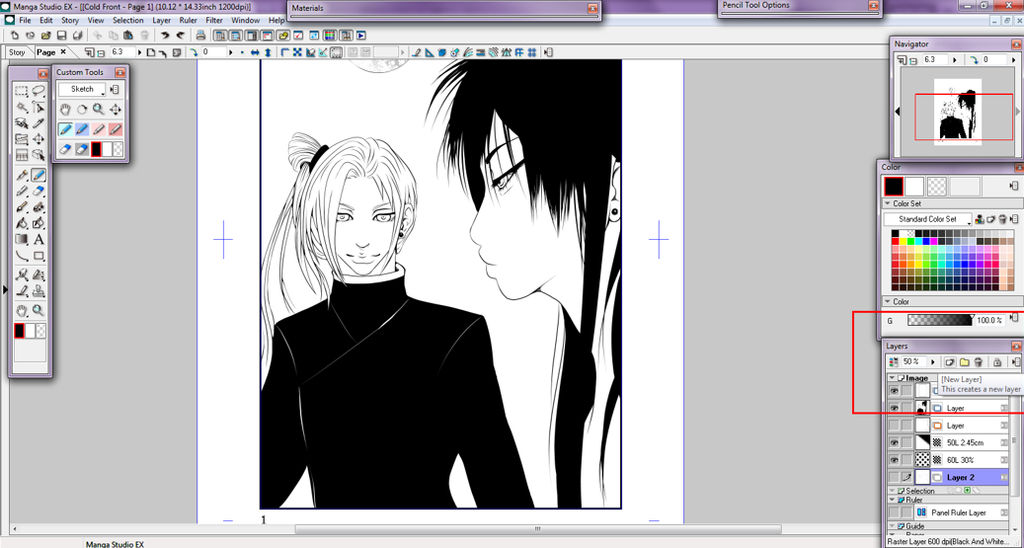Select the lasso selection tool
Image resolution: width=1024 pixels, height=548 pixels.
(39, 91)
